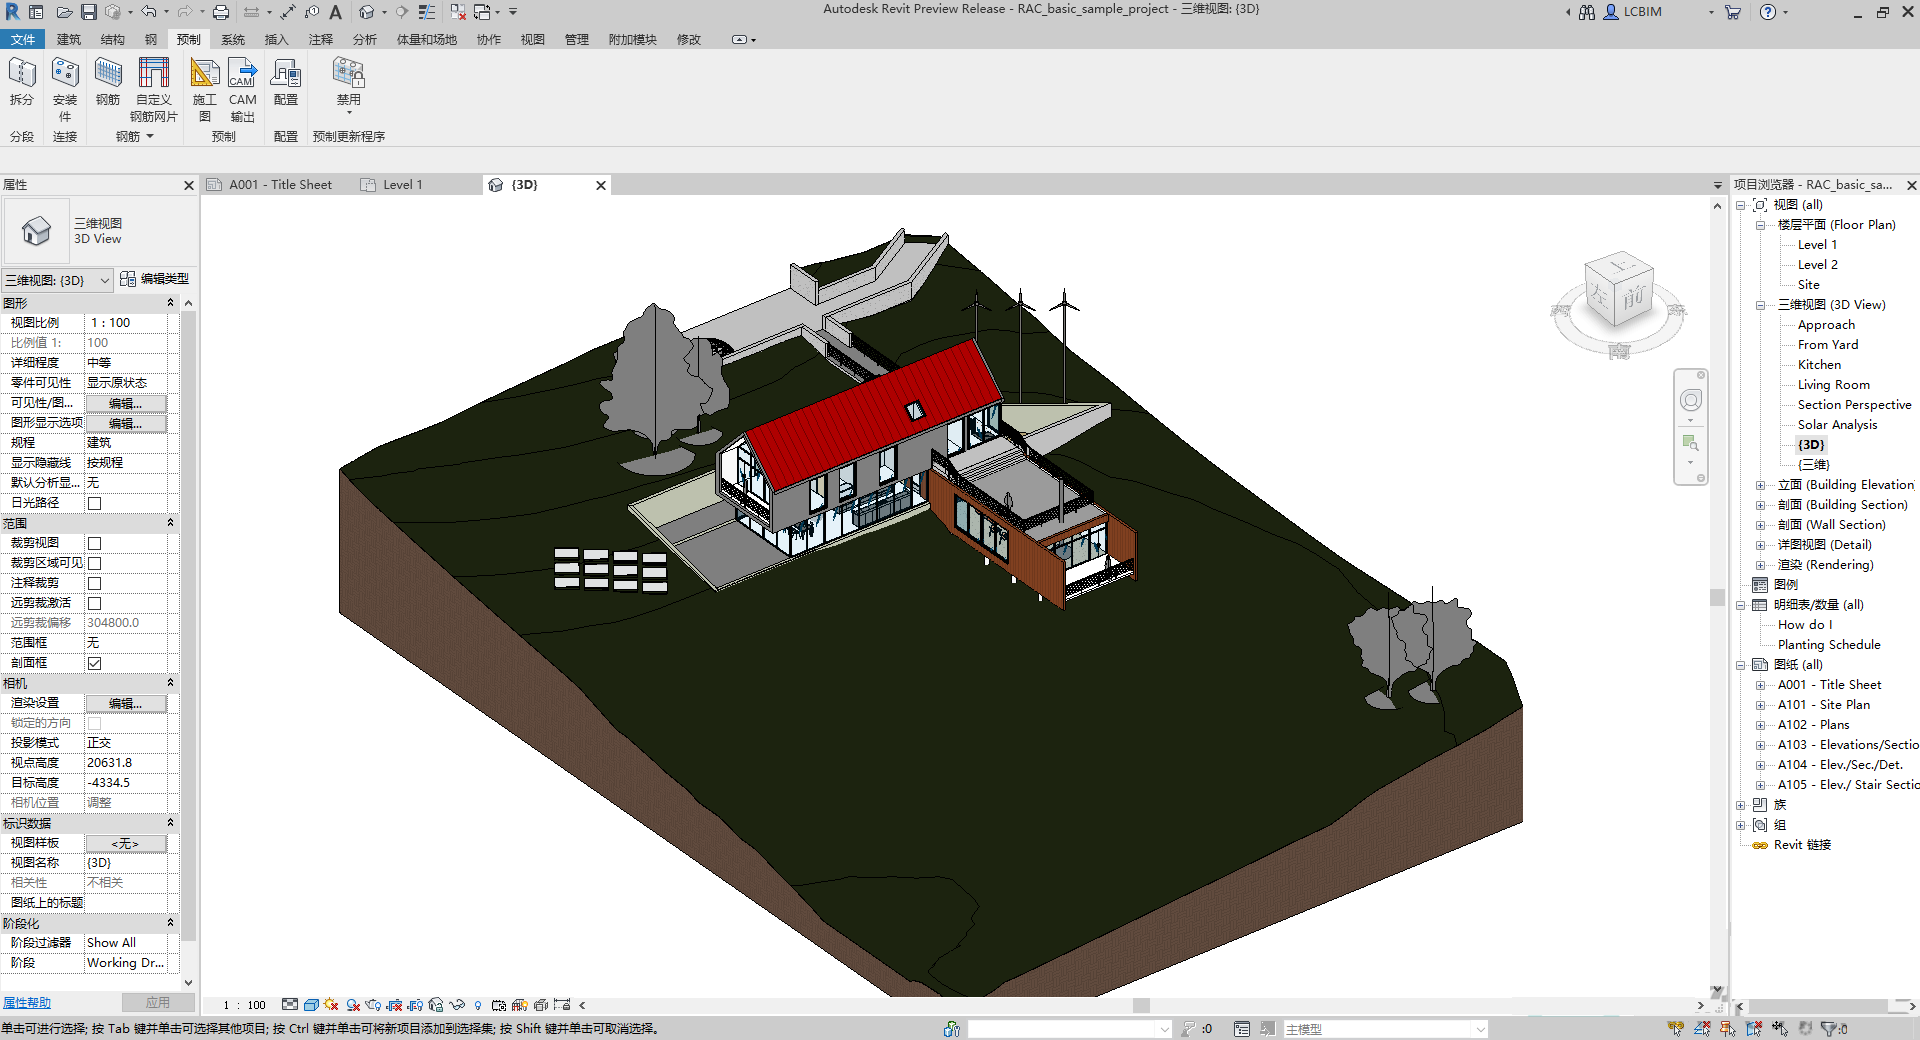Open the 主模型 design options dropdown
Viewport: 1920px width, 1040px height.
1385,1029
